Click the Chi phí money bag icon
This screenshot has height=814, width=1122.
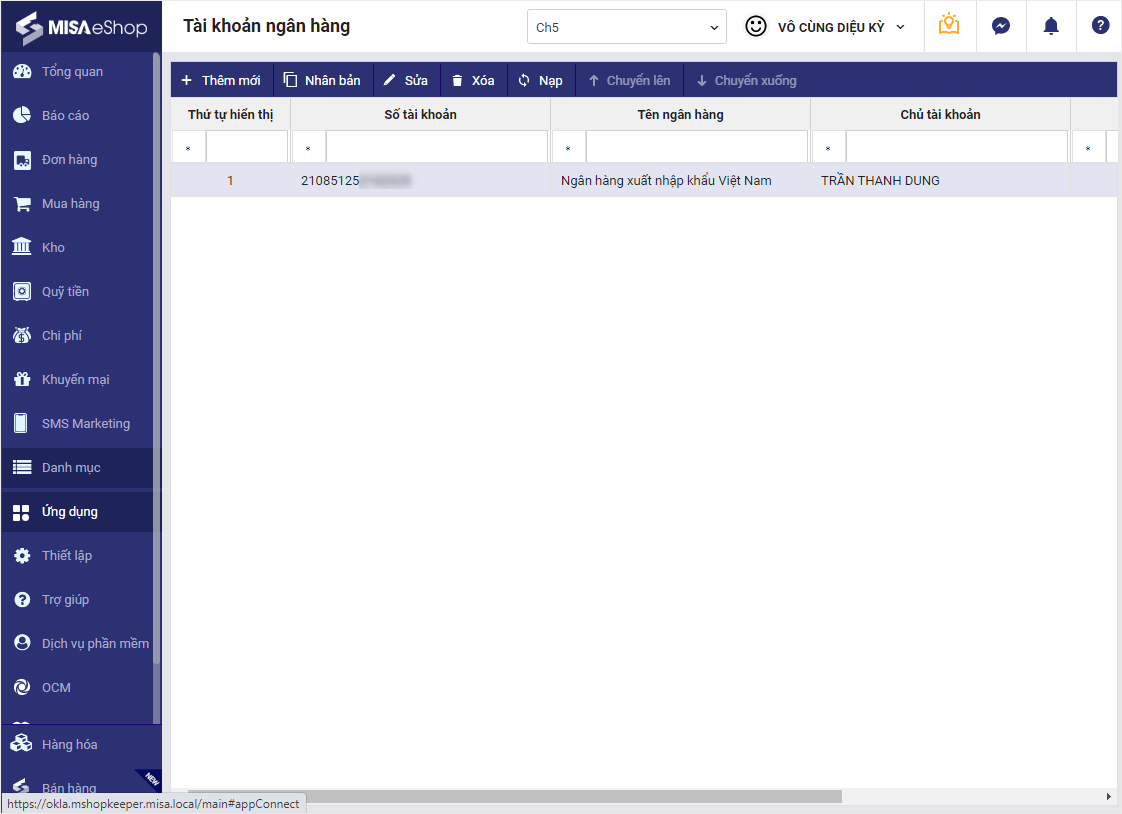coord(22,335)
